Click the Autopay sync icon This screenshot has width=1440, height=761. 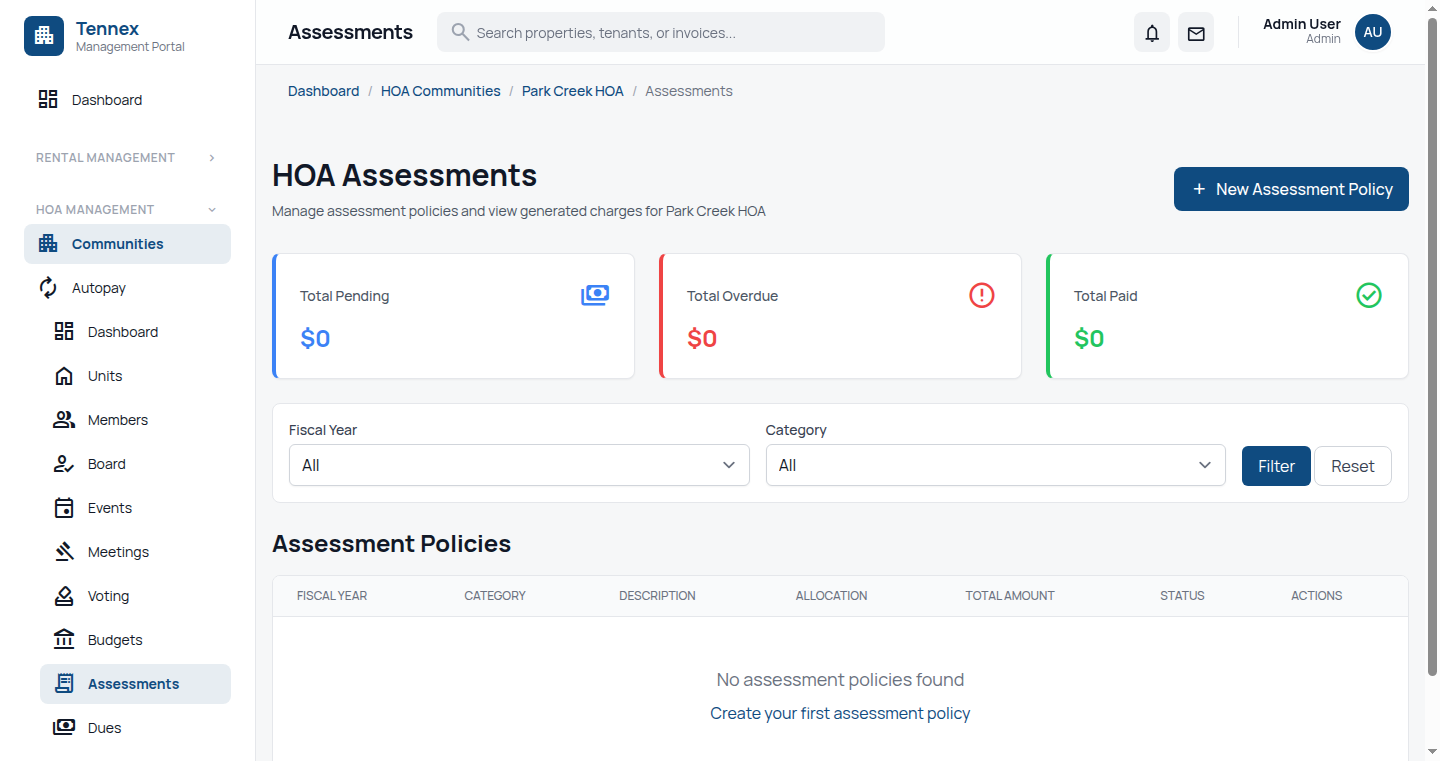click(x=48, y=287)
